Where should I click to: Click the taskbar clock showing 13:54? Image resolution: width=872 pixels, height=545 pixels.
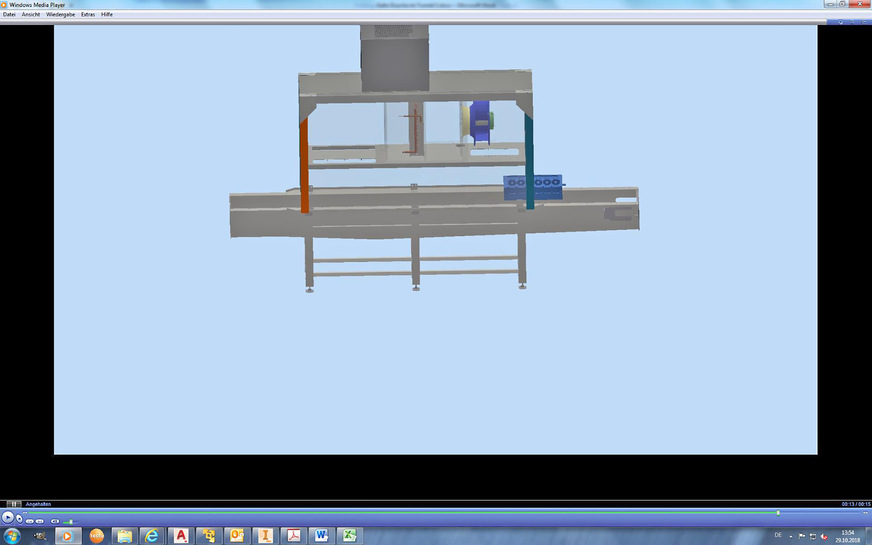pyautogui.click(x=848, y=536)
